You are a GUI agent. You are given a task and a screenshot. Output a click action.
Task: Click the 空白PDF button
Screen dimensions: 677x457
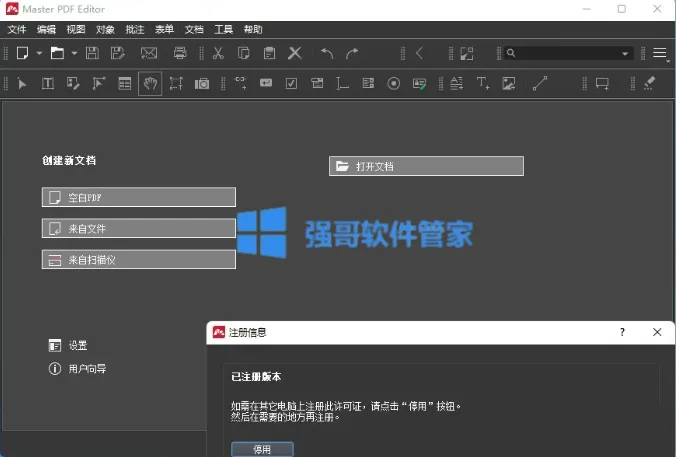tap(139, 197)
